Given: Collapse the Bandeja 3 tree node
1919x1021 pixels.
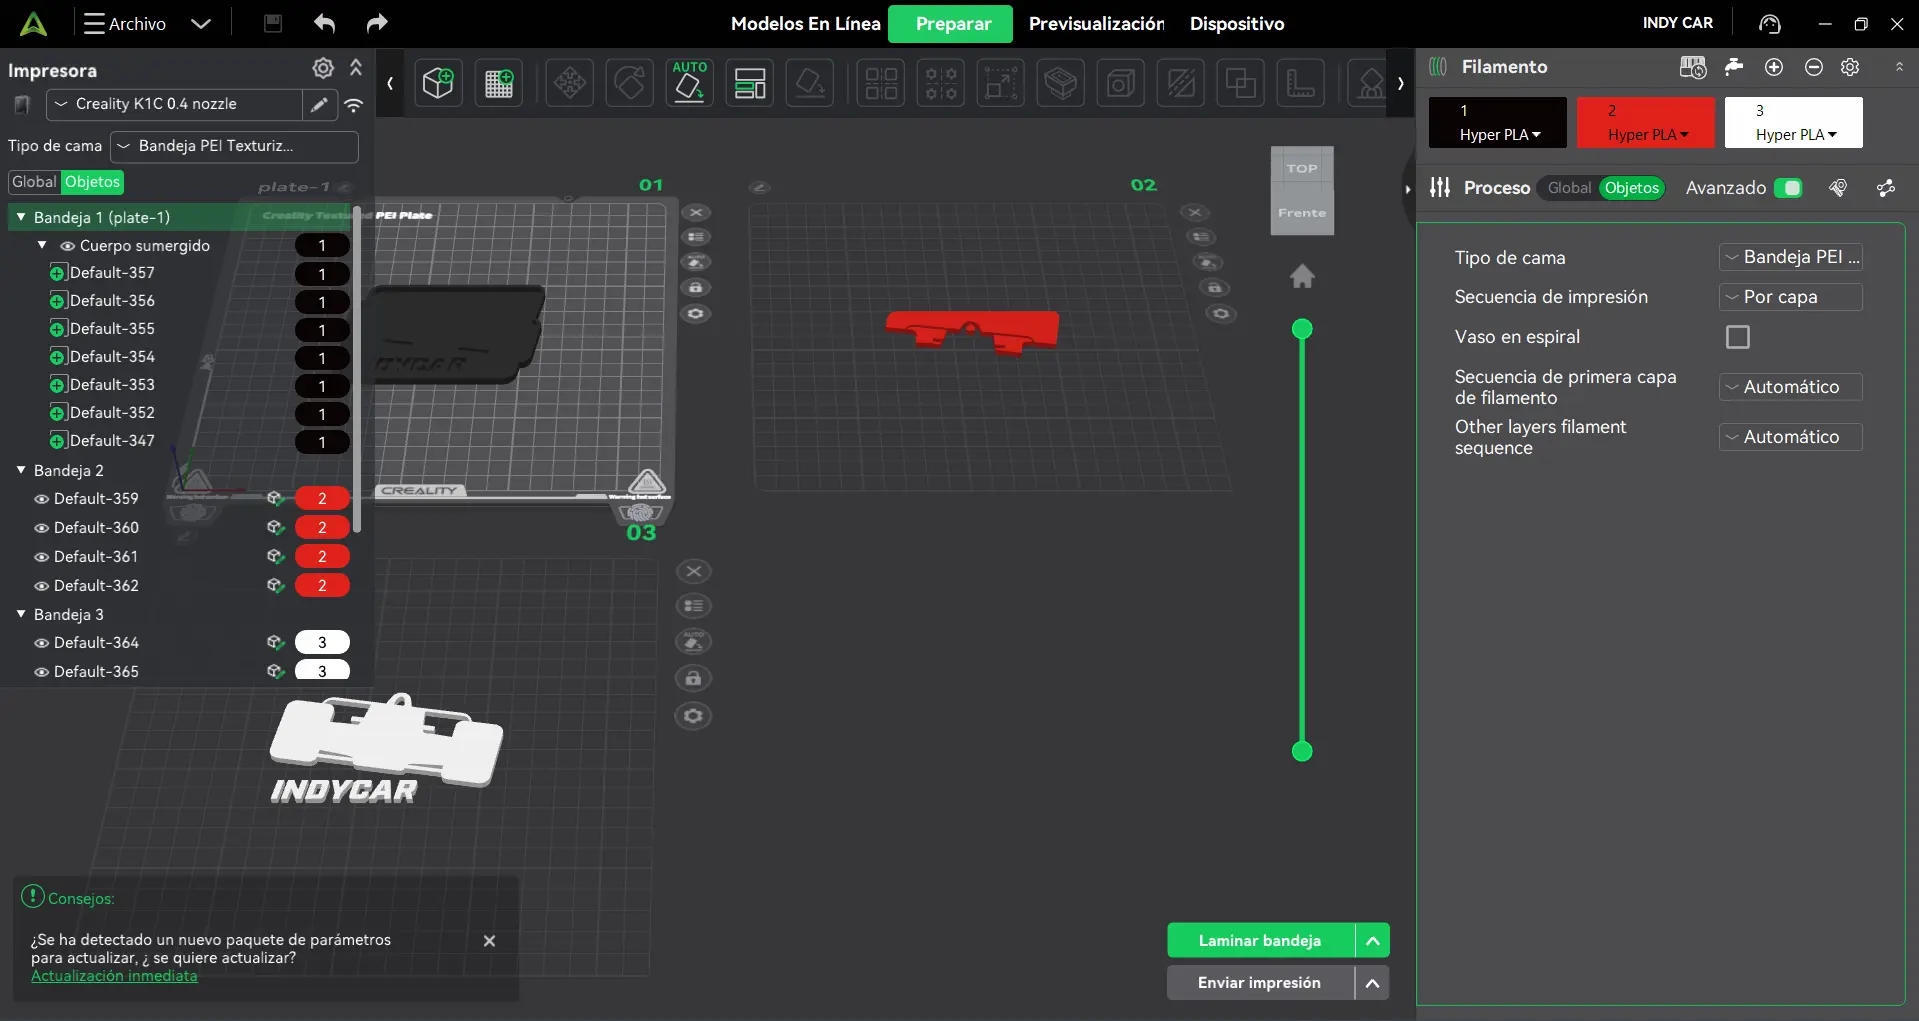Looking at the screenshot, I should tap(21, 614).
